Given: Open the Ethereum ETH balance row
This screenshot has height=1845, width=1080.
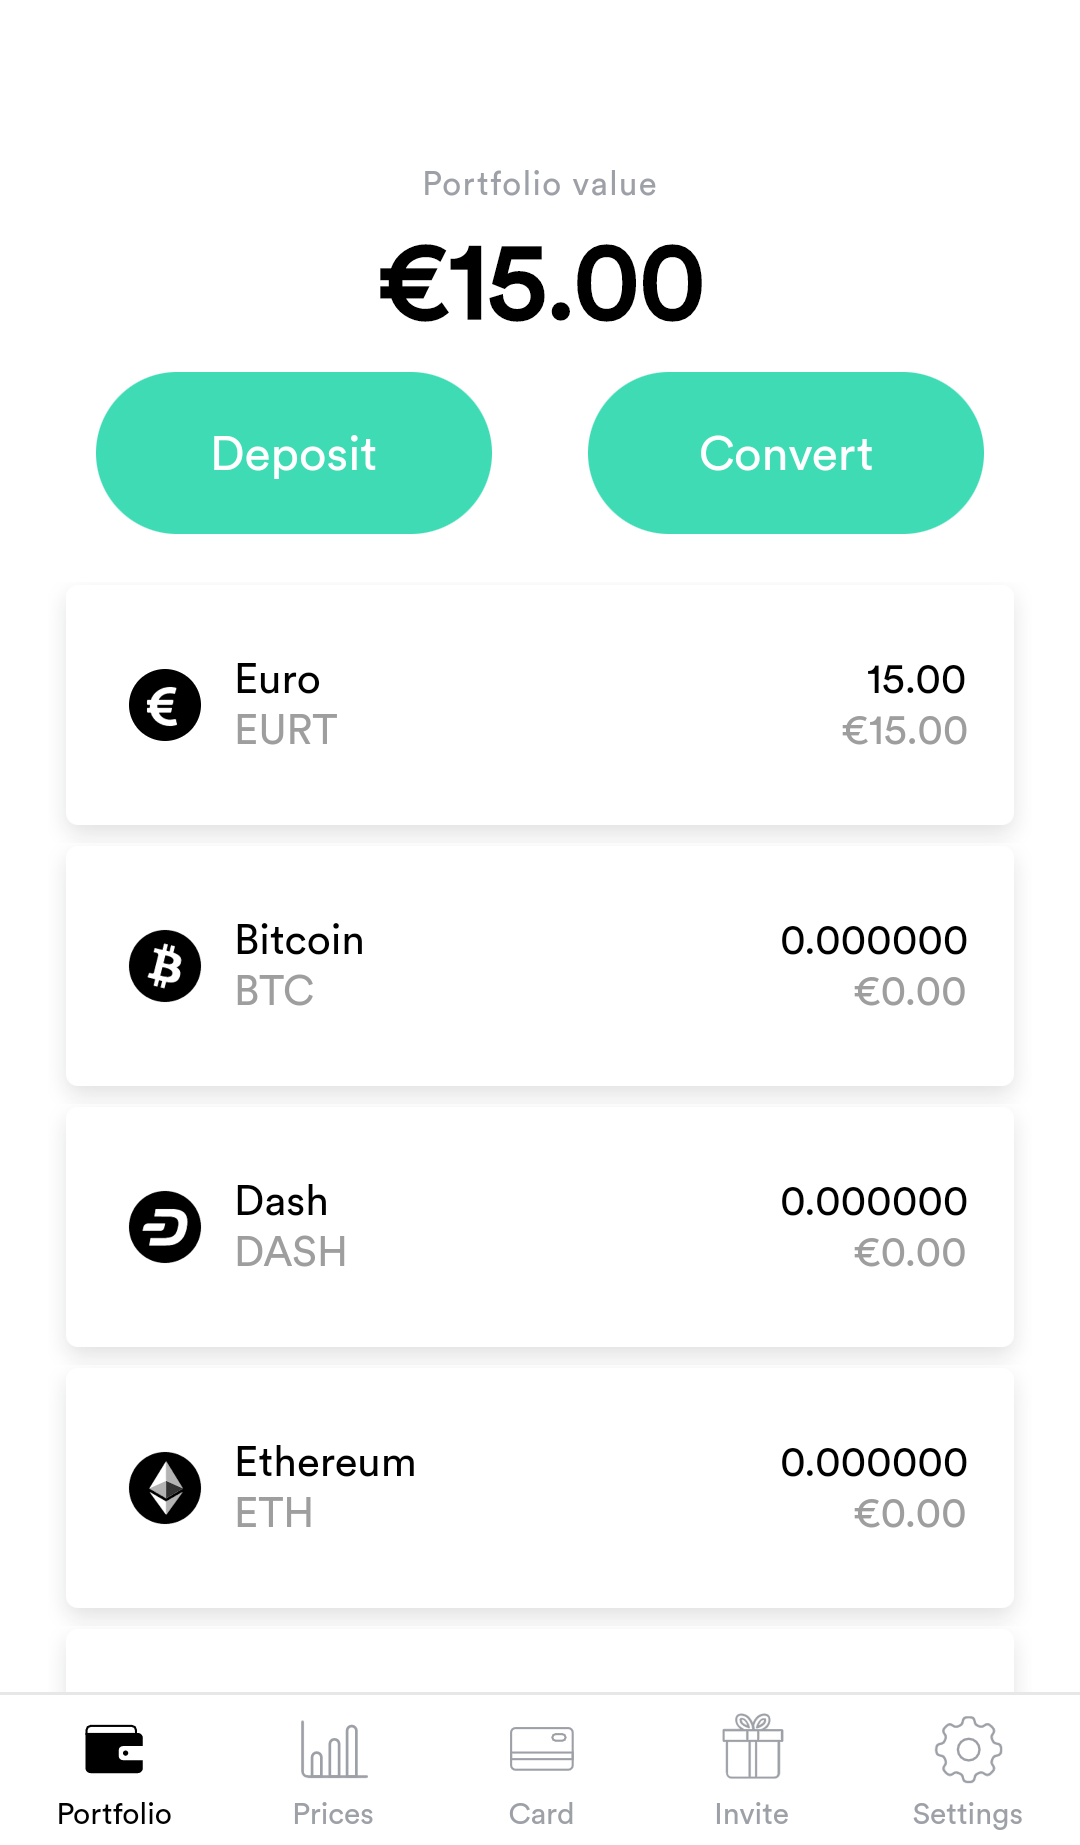Looking at the screenshot, I should 540,1488.
